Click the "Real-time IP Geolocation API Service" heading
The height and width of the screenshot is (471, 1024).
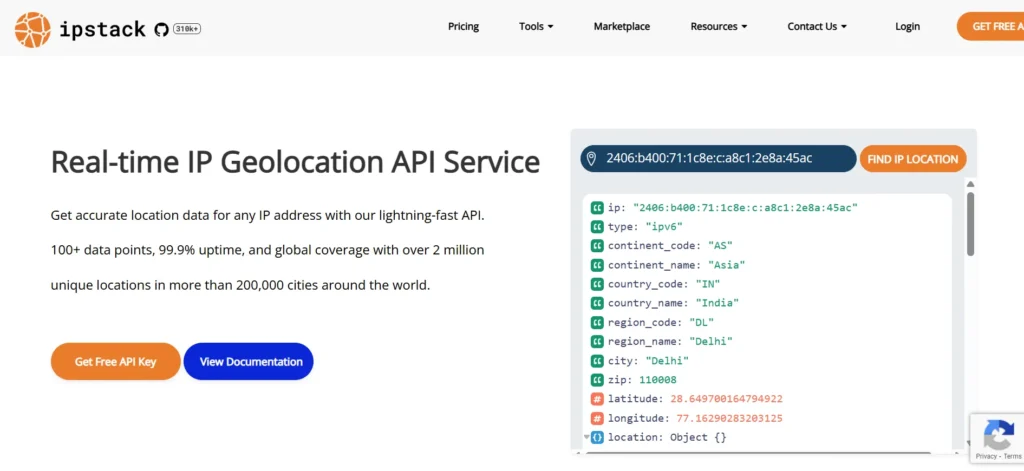(295, 162)
